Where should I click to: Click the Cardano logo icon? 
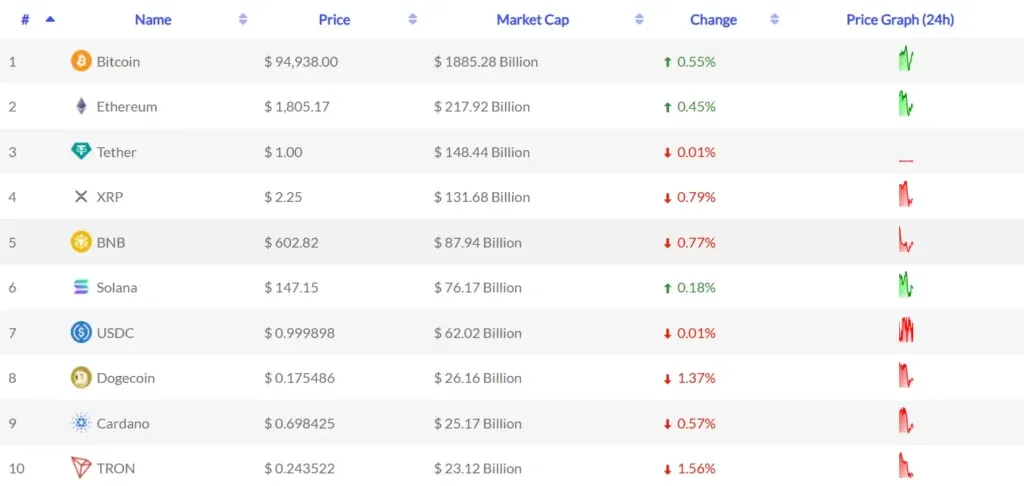click(81, 423)
